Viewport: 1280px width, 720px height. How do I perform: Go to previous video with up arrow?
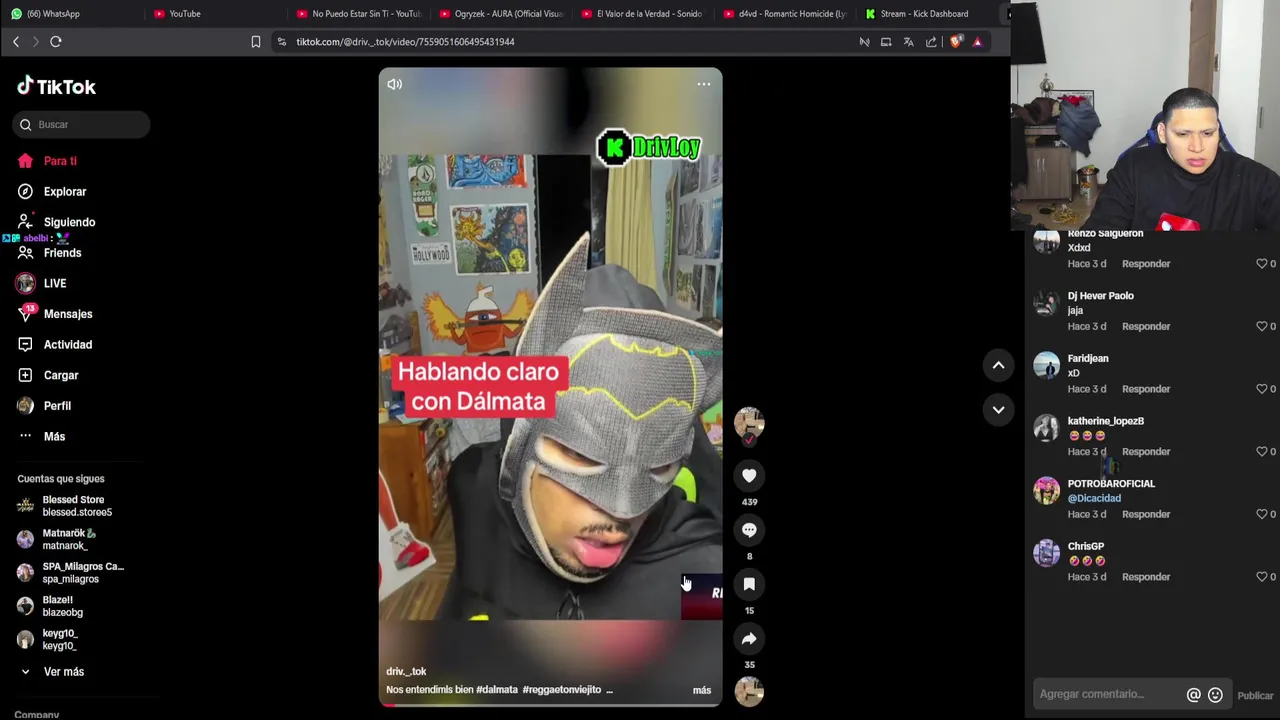pos(998,366)
